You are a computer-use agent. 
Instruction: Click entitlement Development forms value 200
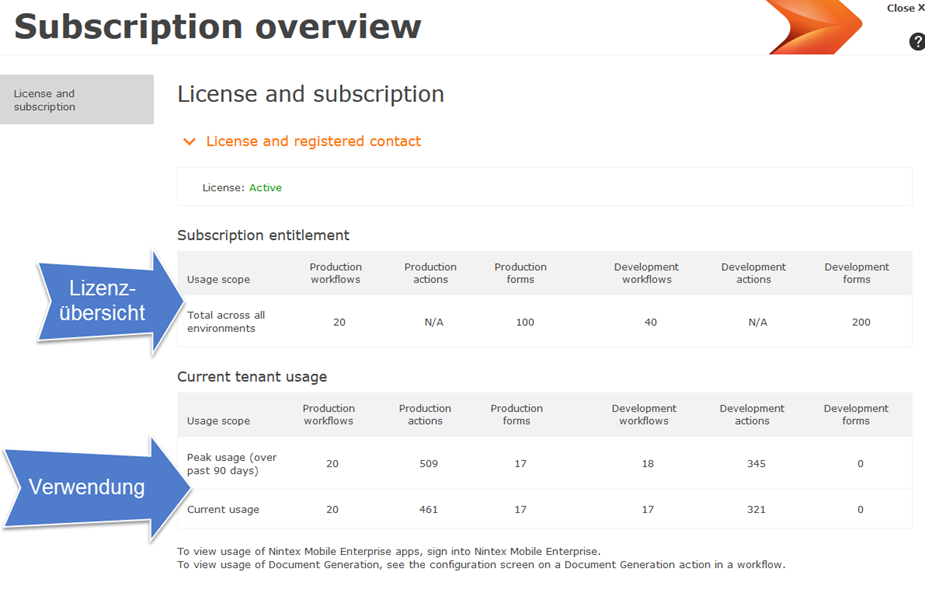861,322
